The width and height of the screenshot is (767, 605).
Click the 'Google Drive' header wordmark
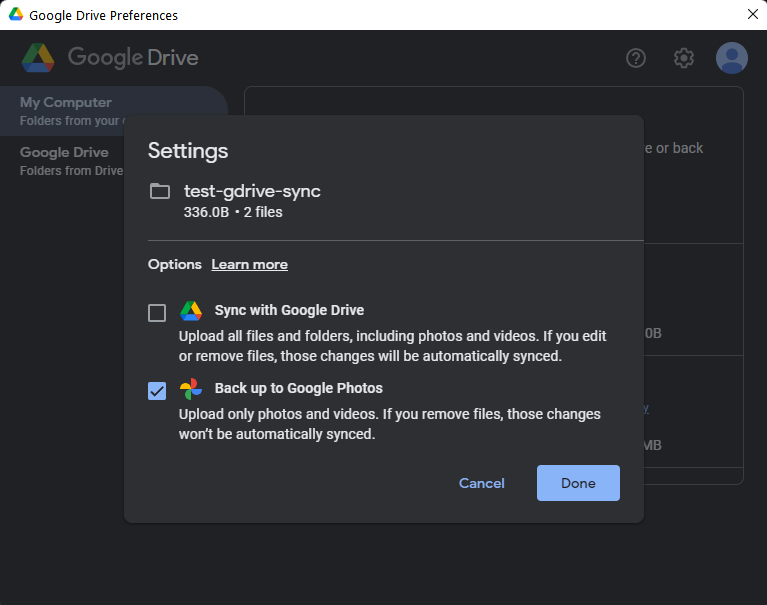tap(133, 58)
